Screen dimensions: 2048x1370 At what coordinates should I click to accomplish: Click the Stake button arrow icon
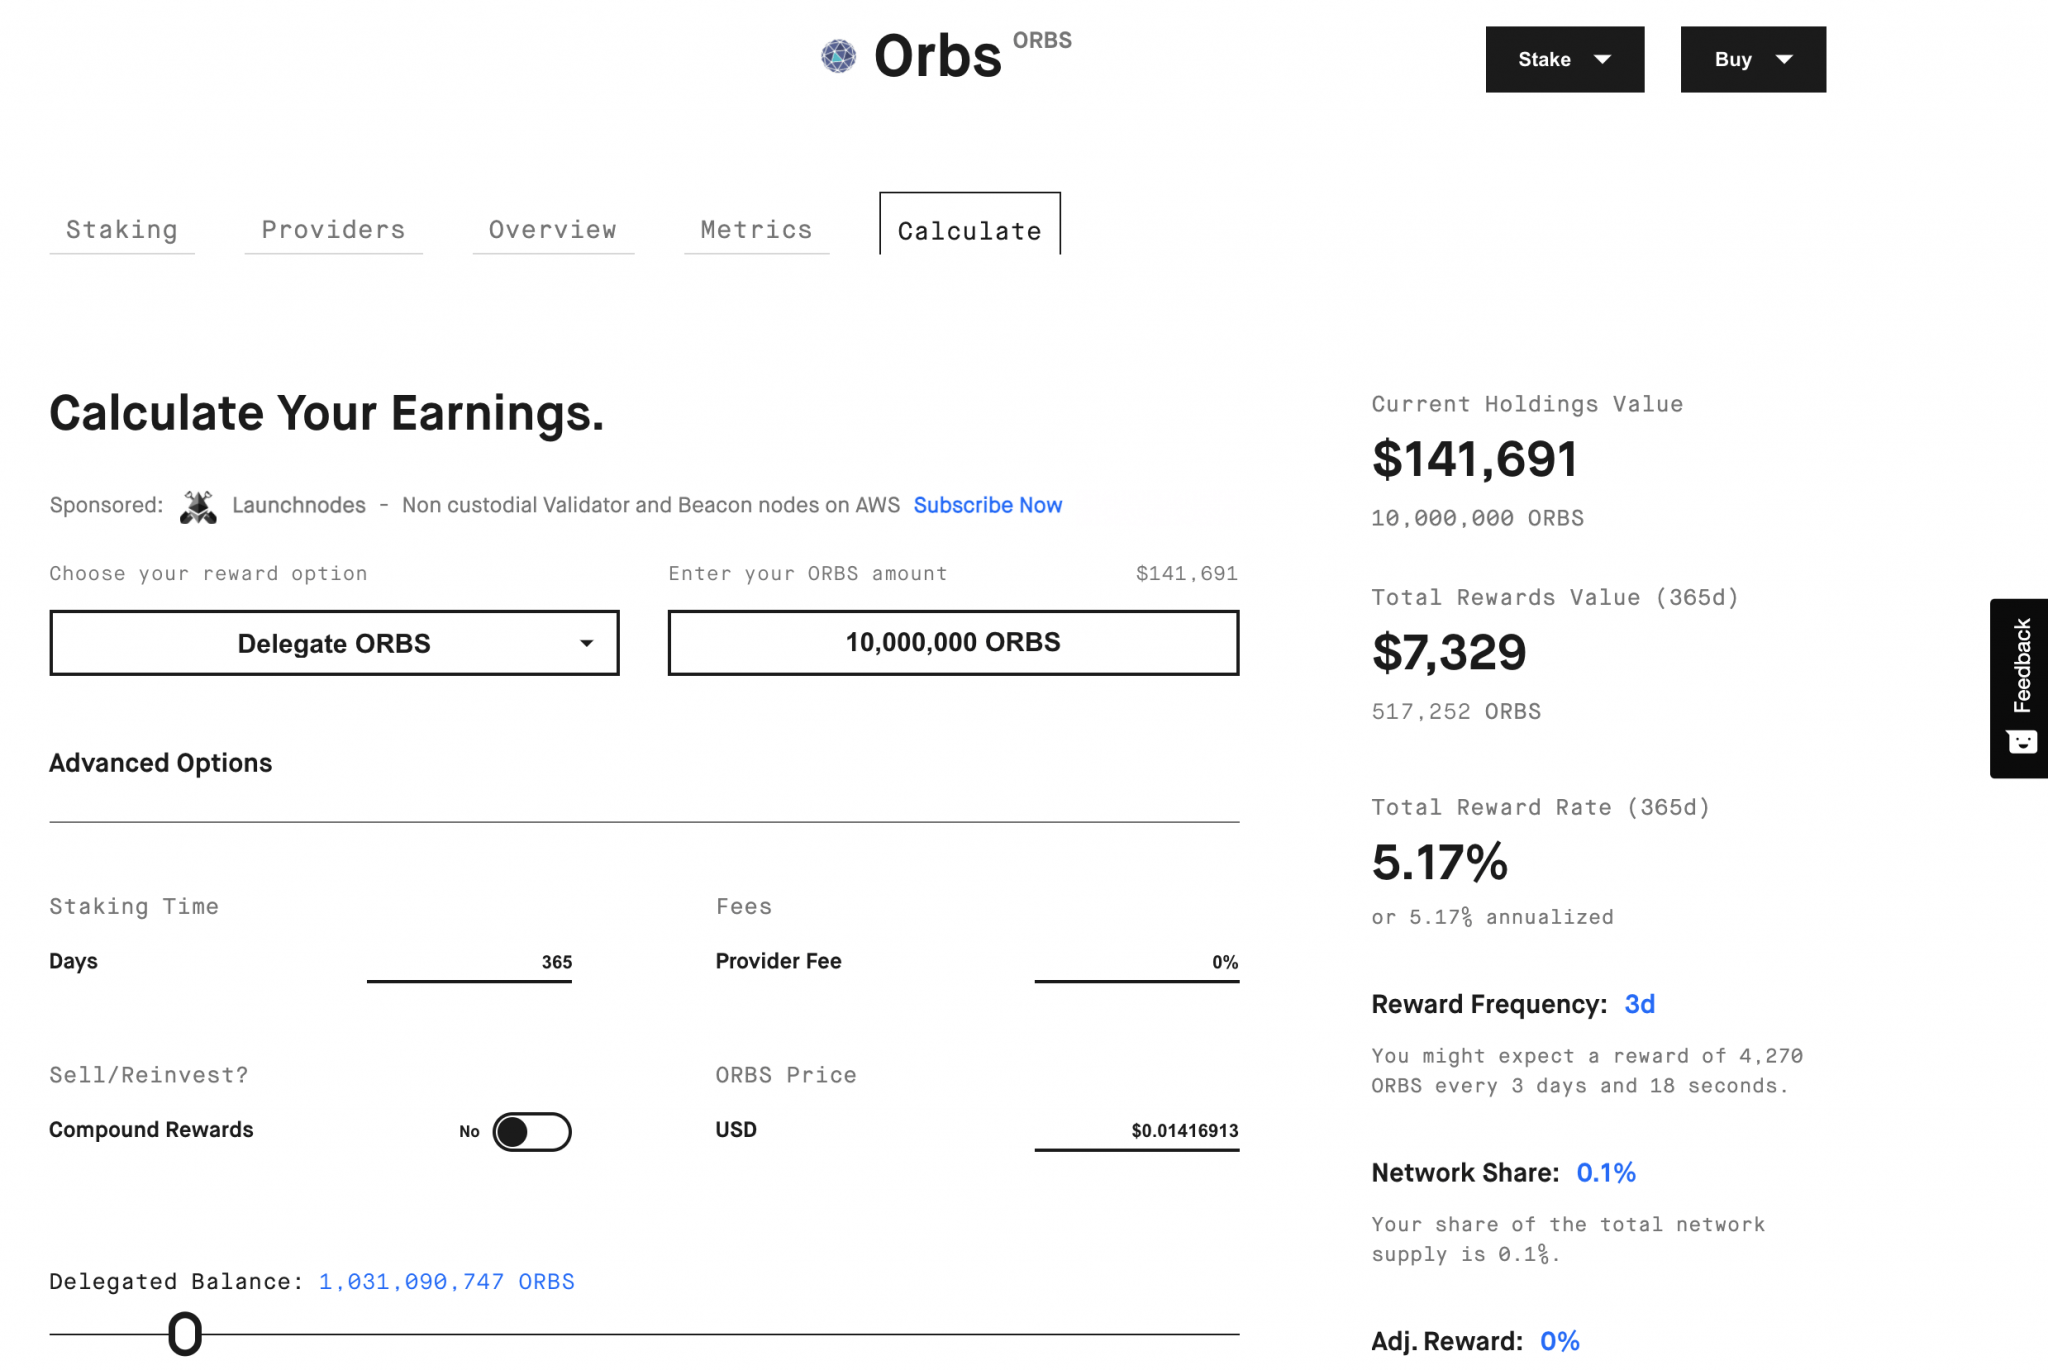[x=1602, y=60]
